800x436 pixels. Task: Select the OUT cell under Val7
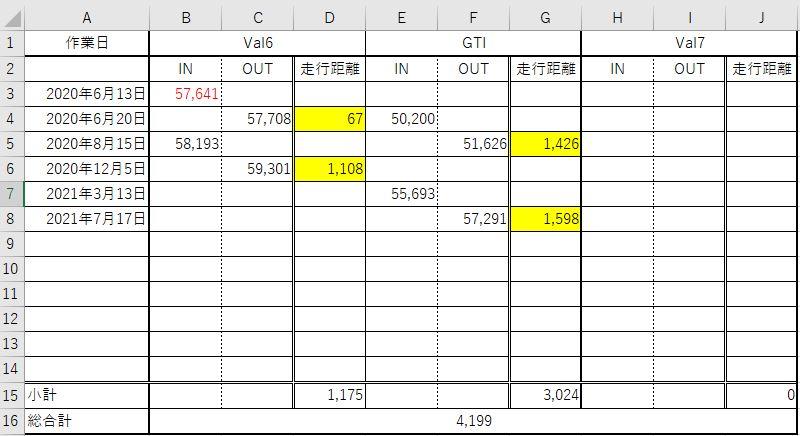689,68
